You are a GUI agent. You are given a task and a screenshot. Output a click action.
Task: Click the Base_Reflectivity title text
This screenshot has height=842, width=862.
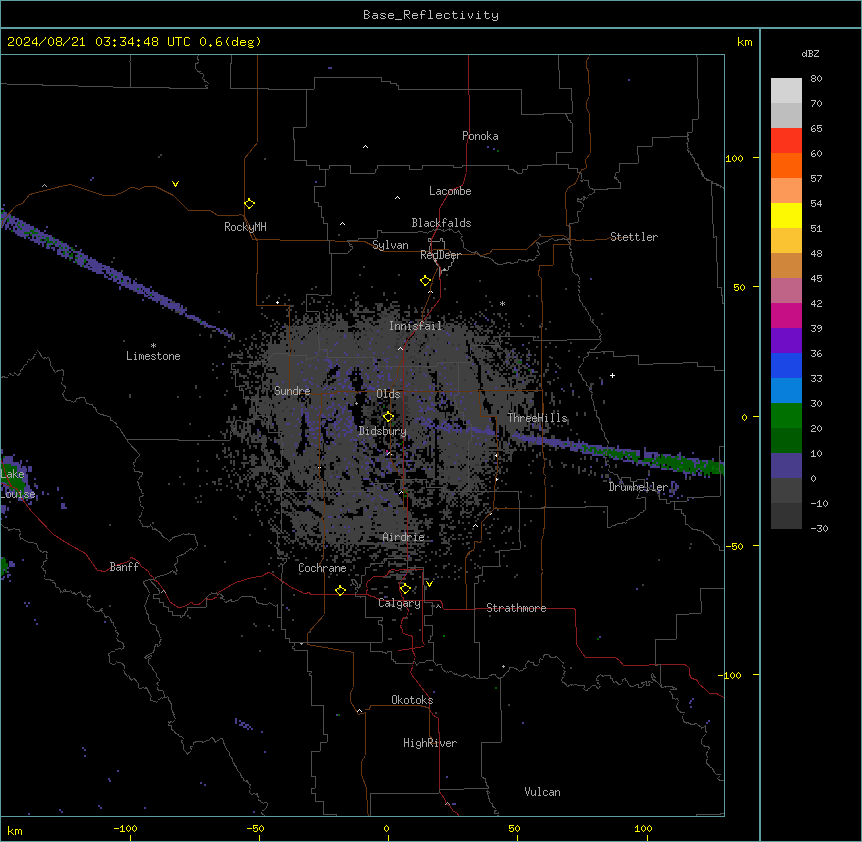tap(431, 15)
